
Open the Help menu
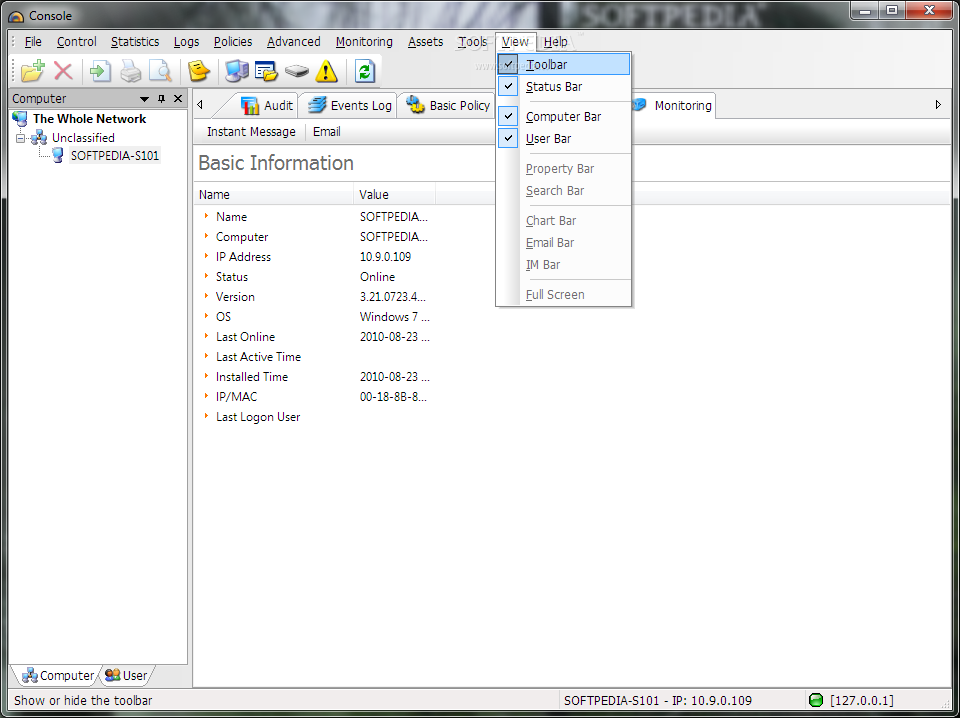click(x=555, y=42)
